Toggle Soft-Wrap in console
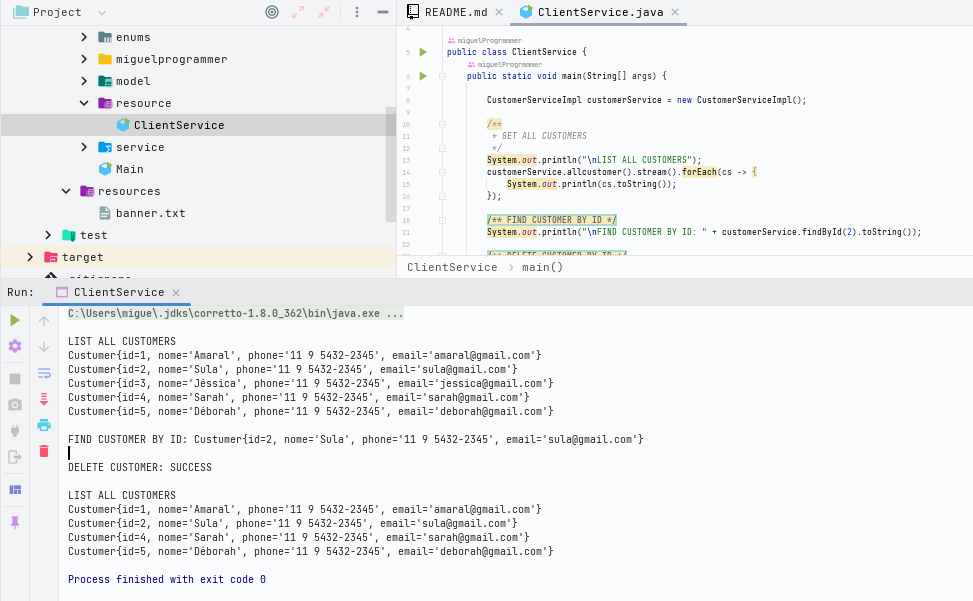Viewport: 973px width, 601px height. click(x=44, y=373)
